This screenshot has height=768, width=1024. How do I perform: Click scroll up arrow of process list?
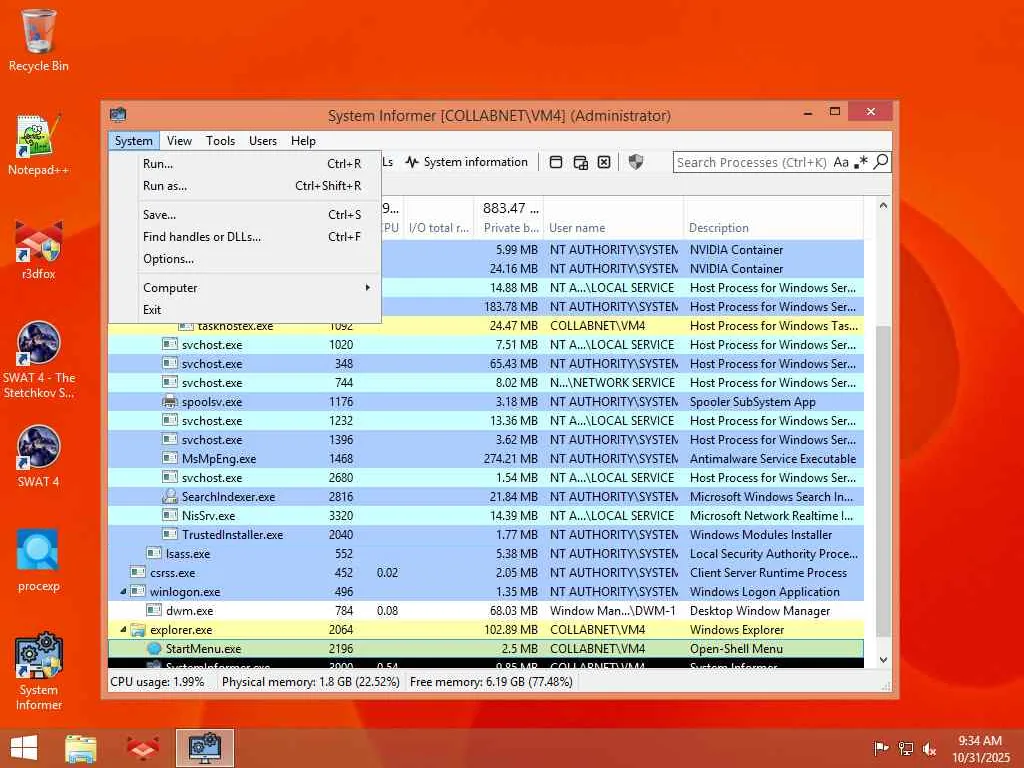pyautogui.click(x=883, y=205)
